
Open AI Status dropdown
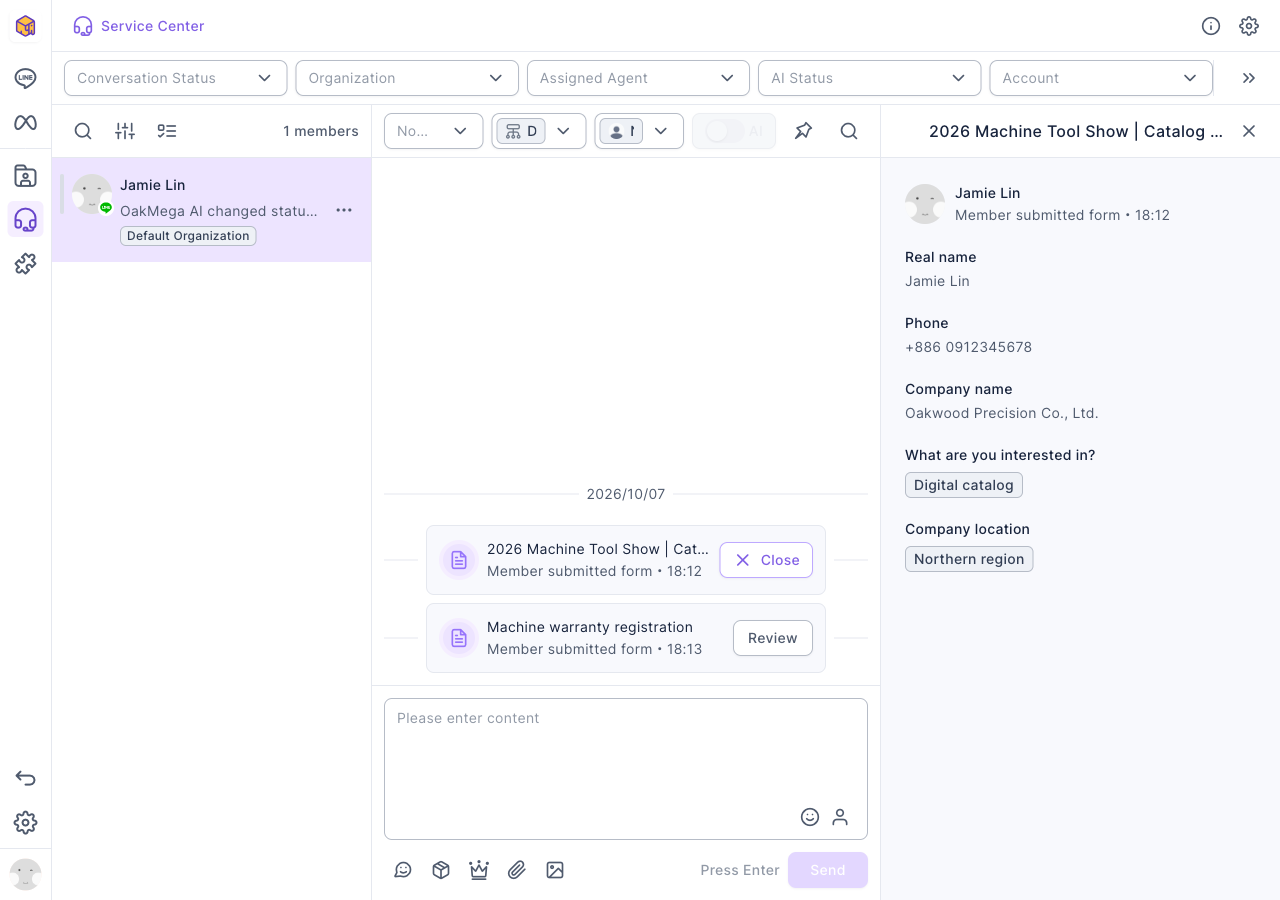pos(869,78)
